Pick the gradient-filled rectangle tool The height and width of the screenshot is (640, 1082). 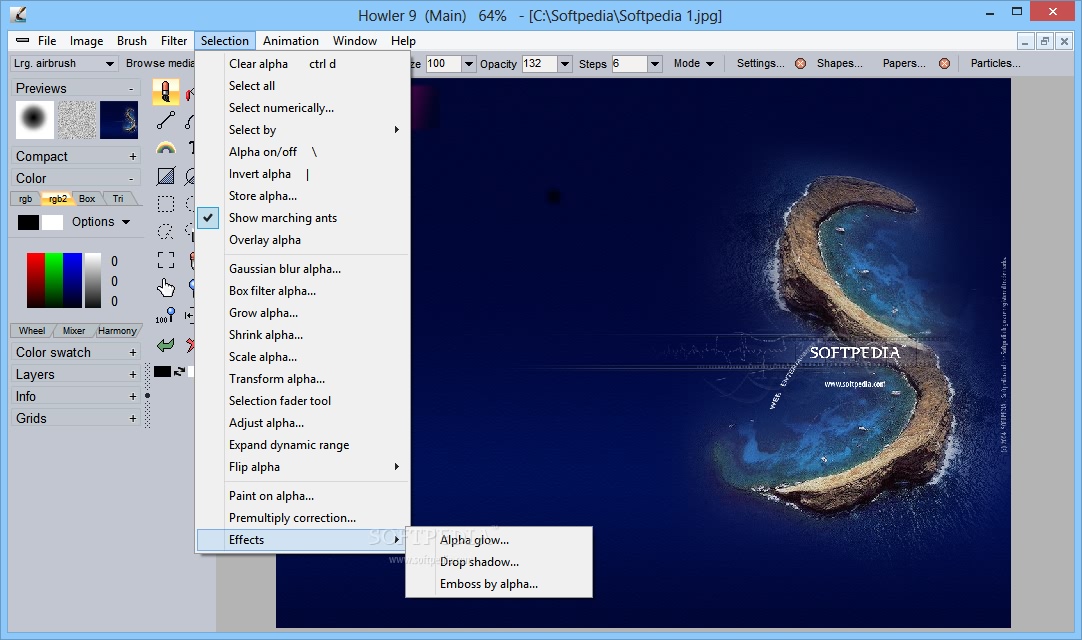click(x=166, y=176)
